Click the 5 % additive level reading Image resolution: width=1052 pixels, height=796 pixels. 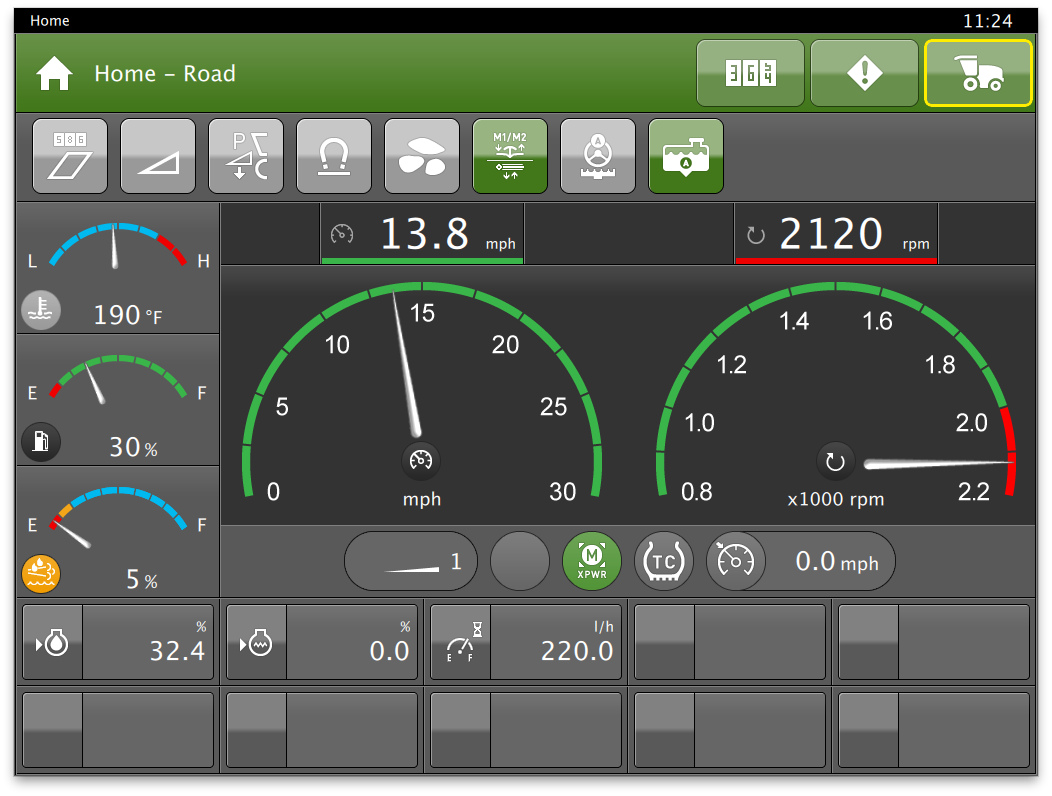point(142,579)
